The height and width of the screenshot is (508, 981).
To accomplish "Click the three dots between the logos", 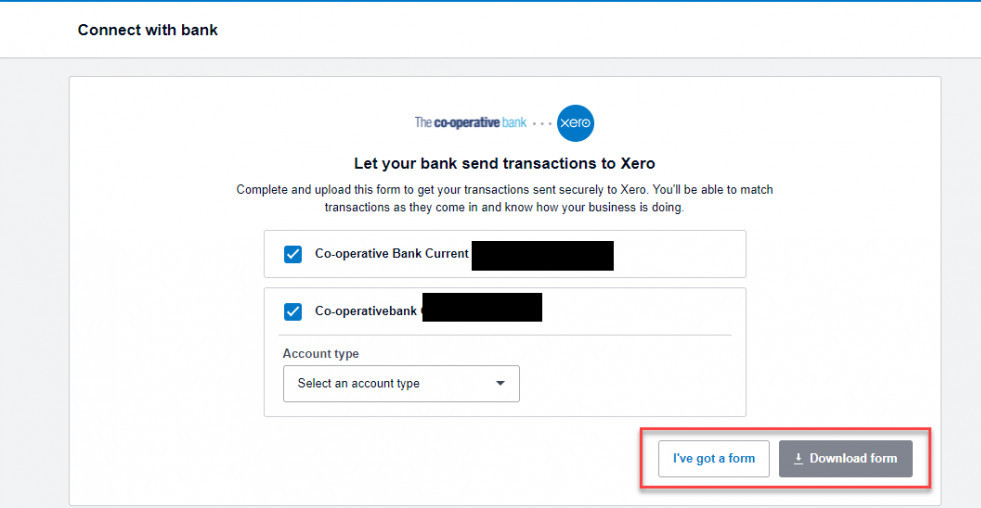I will point(541,124).
